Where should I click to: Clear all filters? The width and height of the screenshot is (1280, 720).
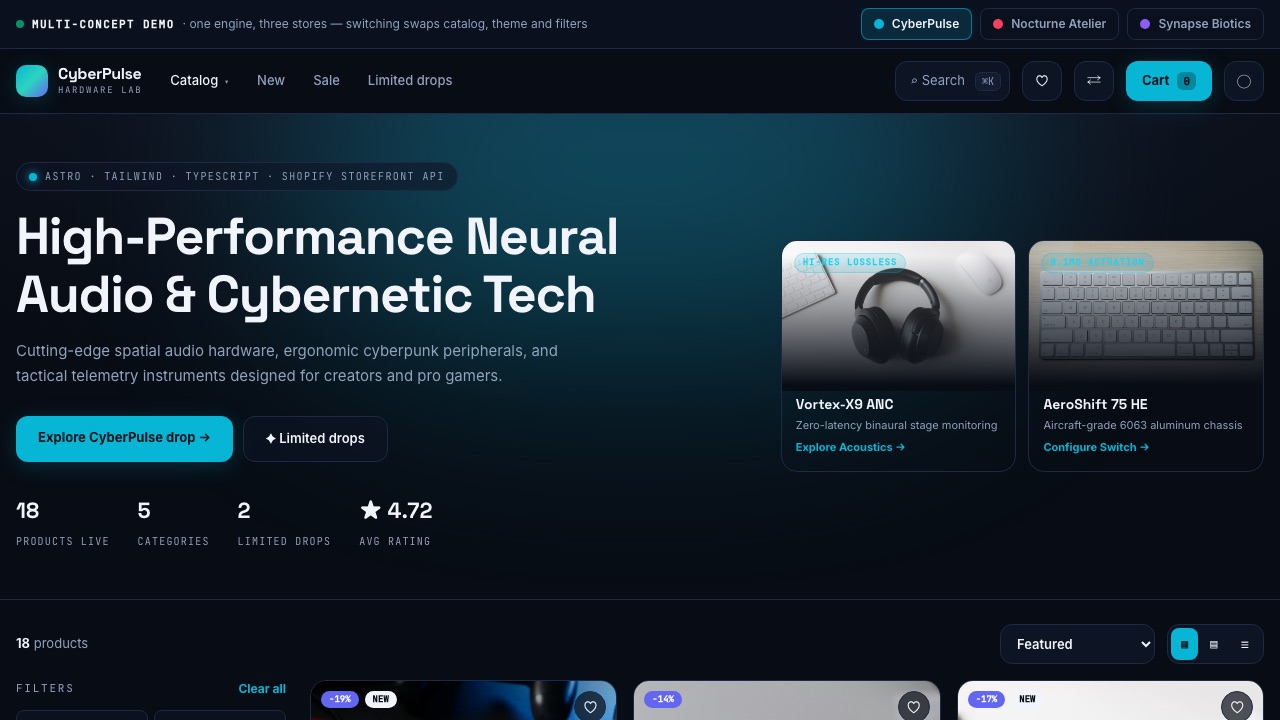point(262,689)
